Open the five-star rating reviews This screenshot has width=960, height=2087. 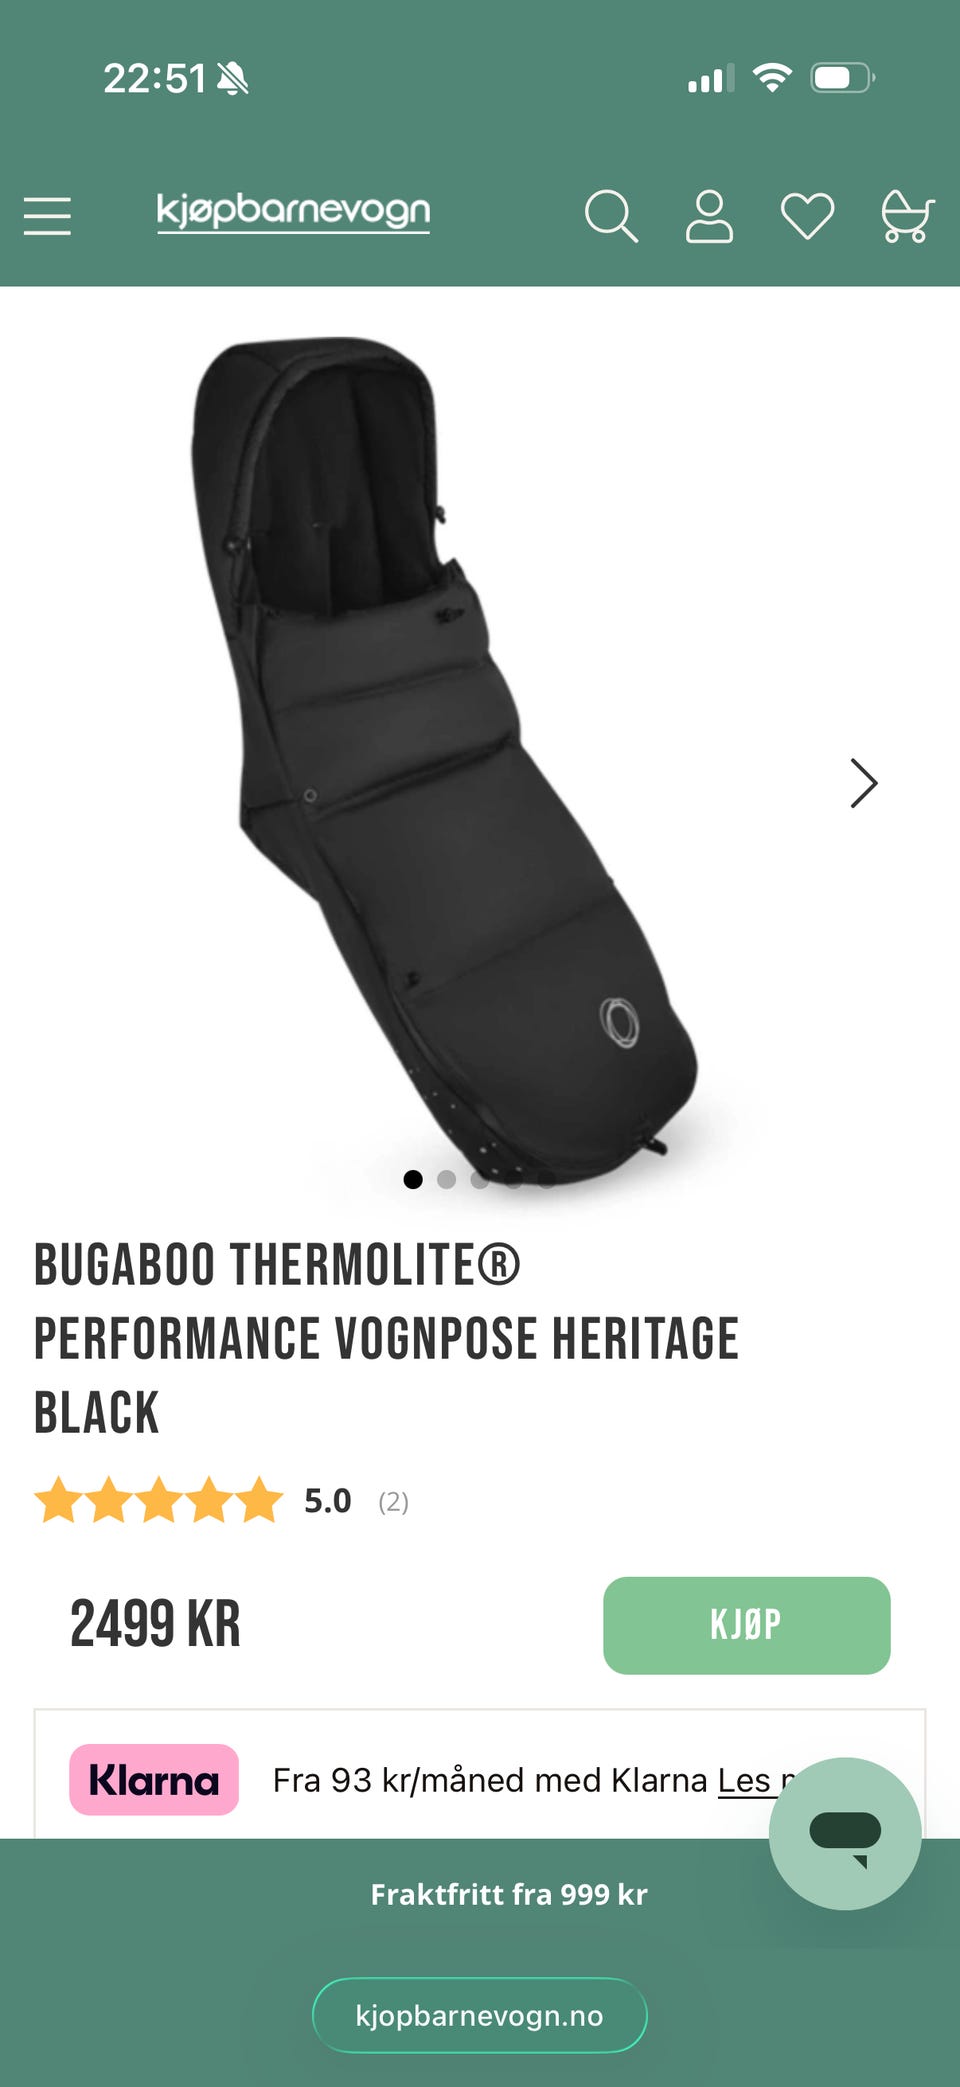point(159,1500)
